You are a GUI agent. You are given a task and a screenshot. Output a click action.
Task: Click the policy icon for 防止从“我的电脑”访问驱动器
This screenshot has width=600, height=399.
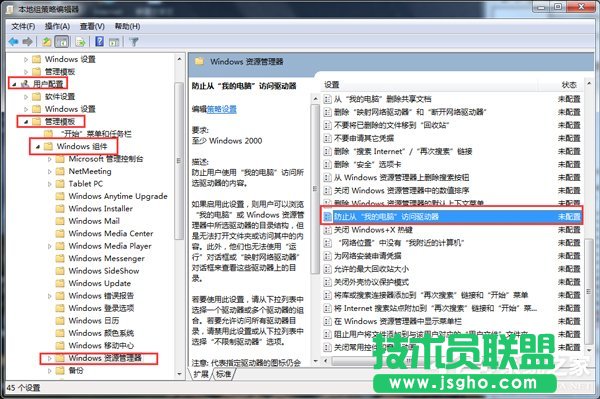pos(328,217)
